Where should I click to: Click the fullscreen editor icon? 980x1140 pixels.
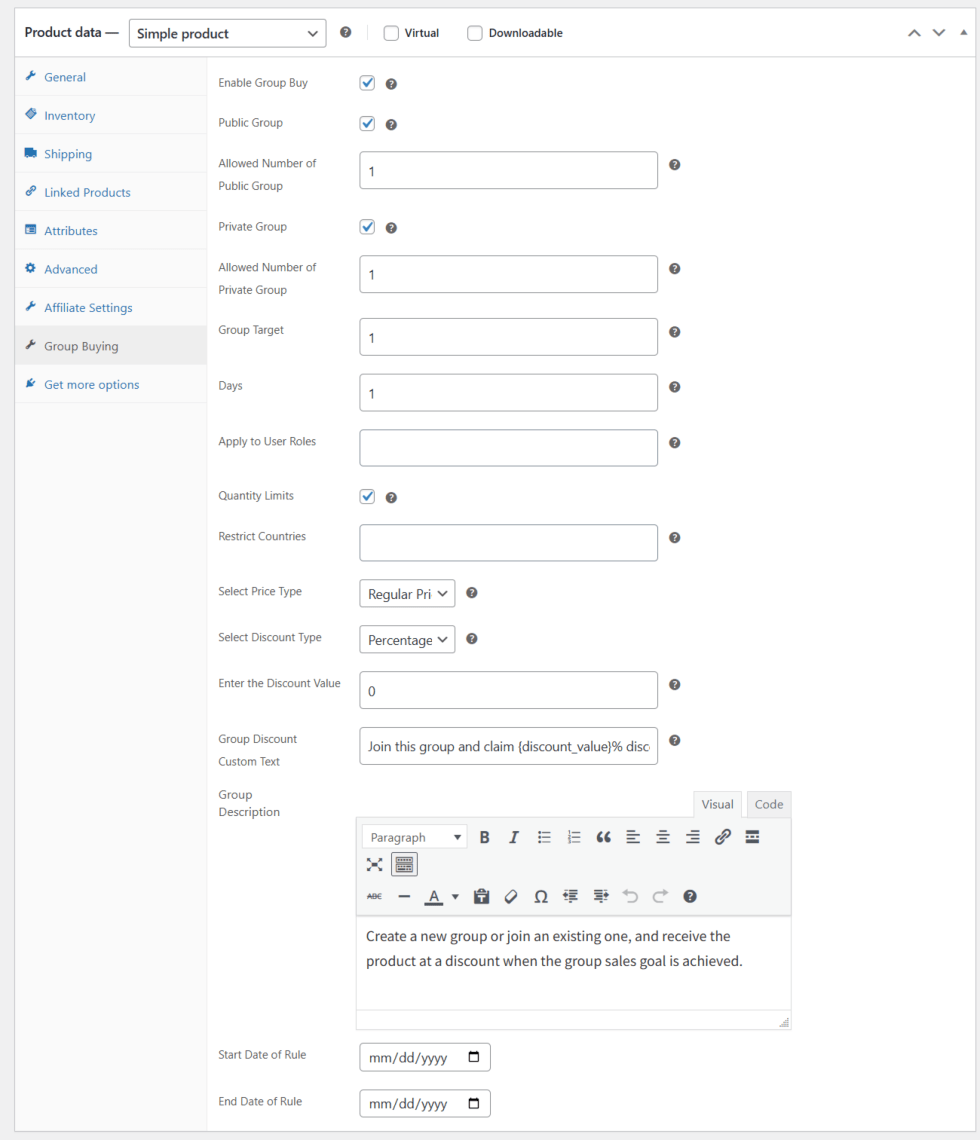pyautogui.click(x=374, y=865)
